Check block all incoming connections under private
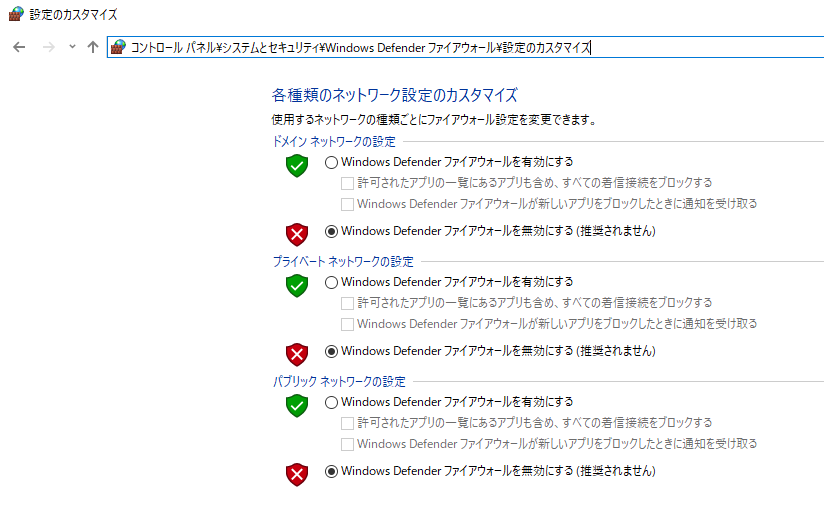This screenshot has width=824, height=512. (347, 303)
